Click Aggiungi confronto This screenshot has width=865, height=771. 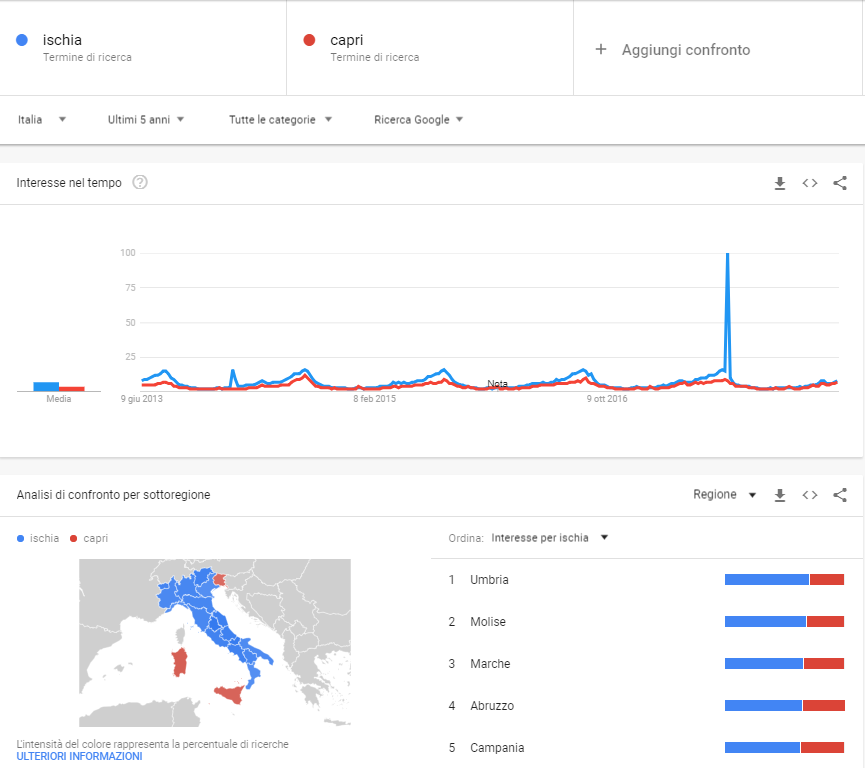tap(686, 50)
